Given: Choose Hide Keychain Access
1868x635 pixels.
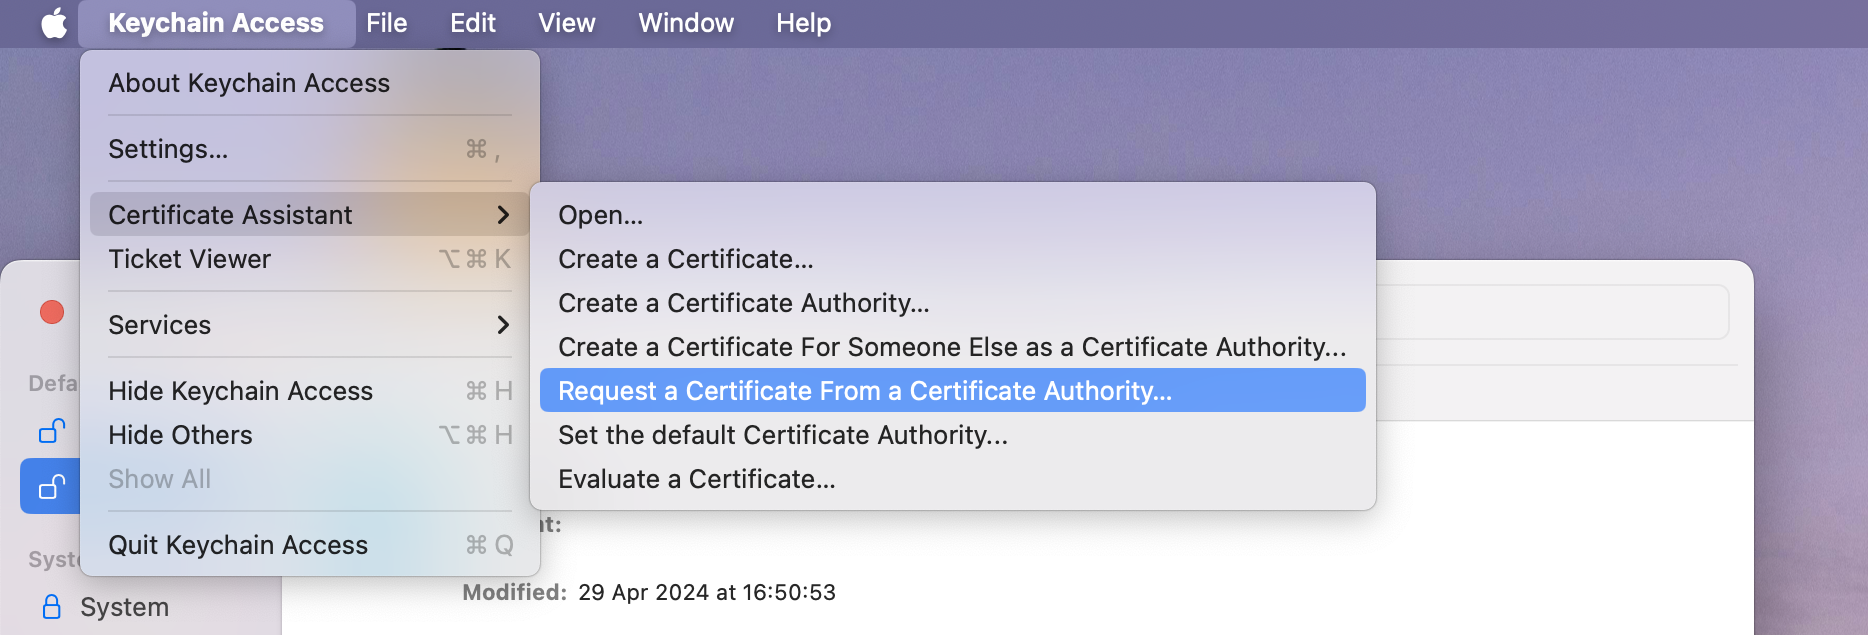Looking at the screenshot, I should 310,391.
